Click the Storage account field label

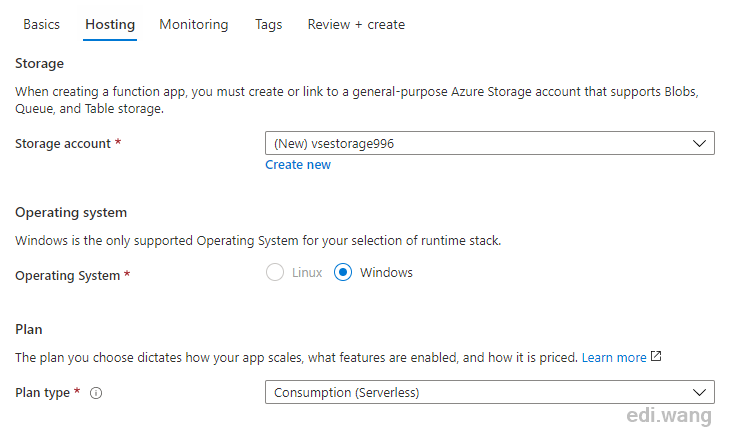click(63, 143)
